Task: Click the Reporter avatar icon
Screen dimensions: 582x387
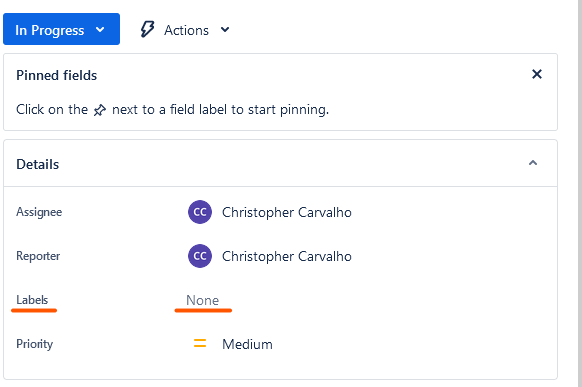Action: tap(200, 256)
